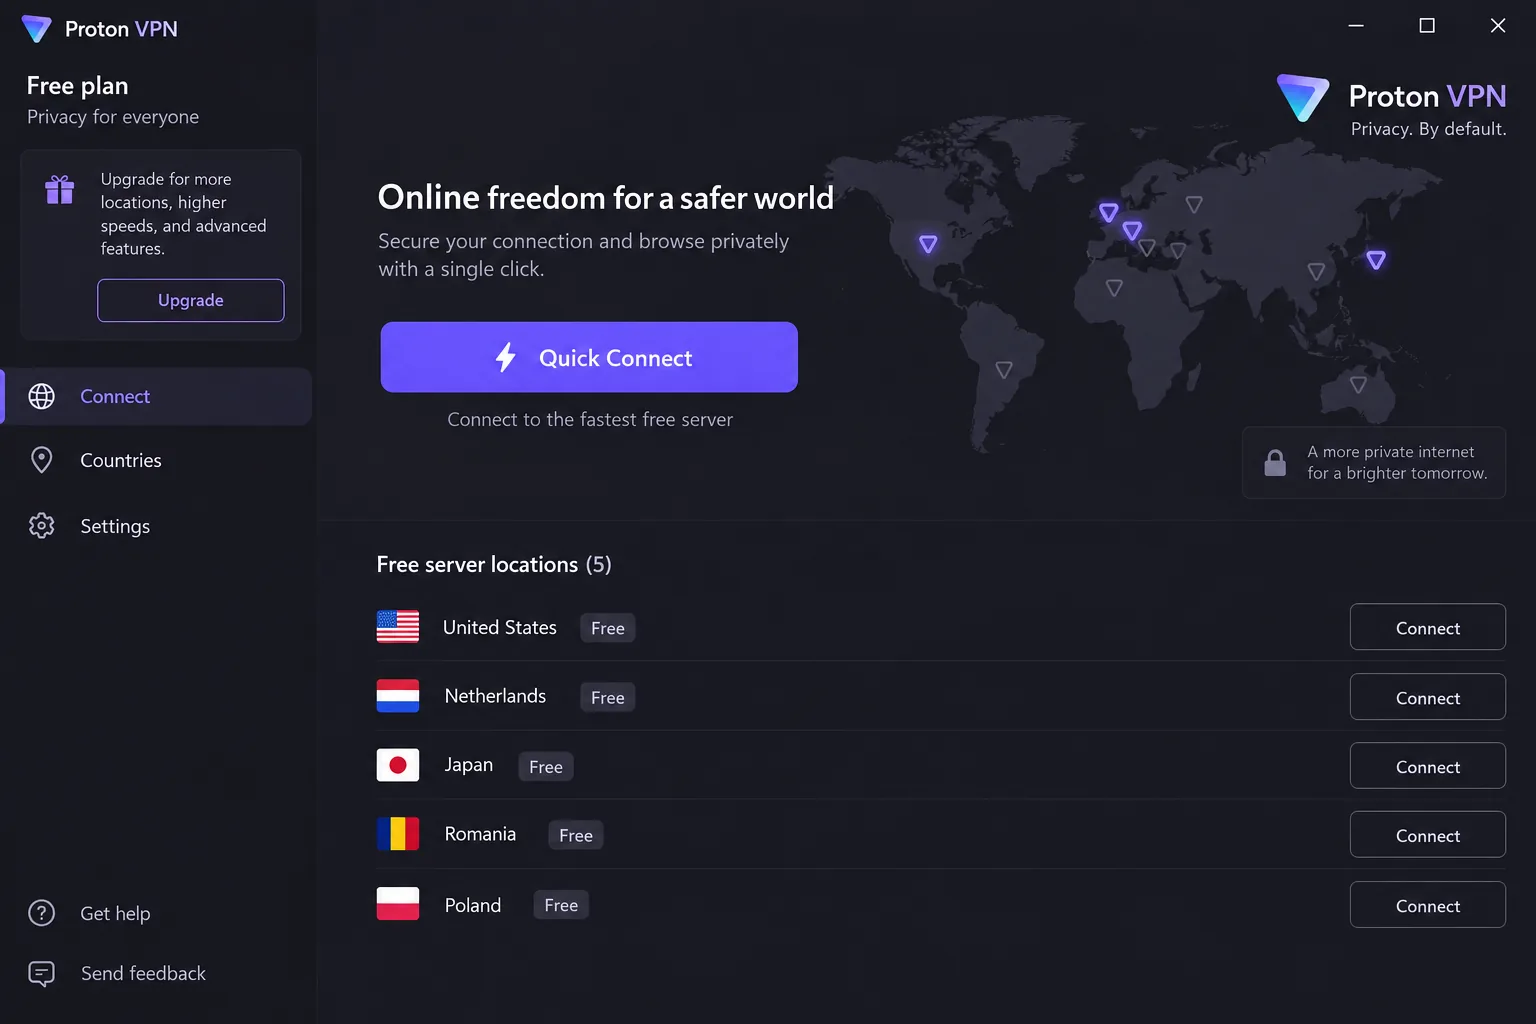Select the highlighted map marker over Japan

point(1376,260)
